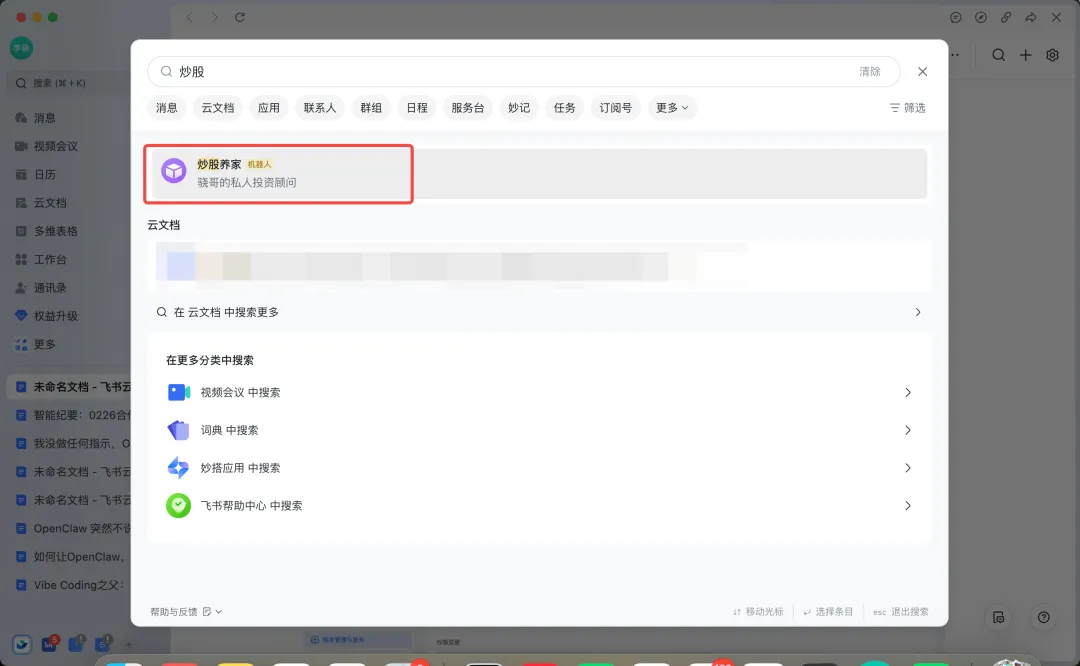Click the help question mark icon
Screen dimensions: 1080x666
tap(1043, 617)
